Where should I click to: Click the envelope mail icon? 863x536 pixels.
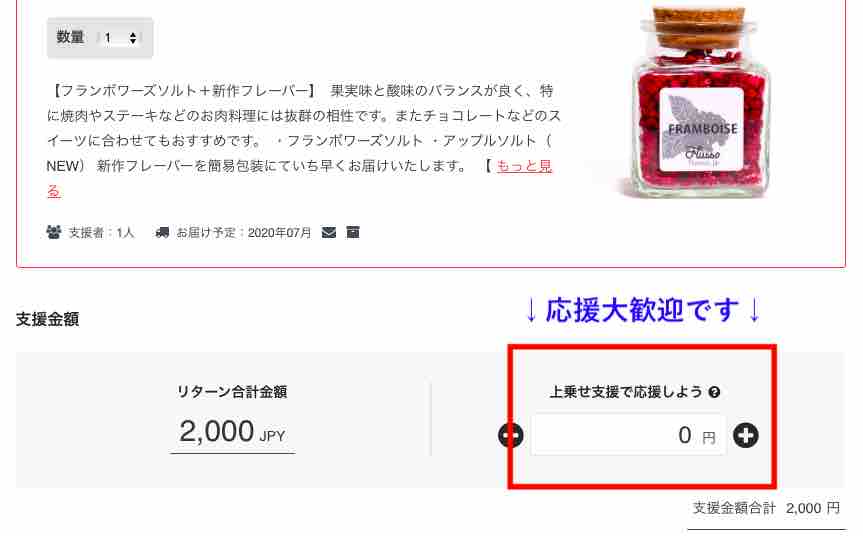329,232
